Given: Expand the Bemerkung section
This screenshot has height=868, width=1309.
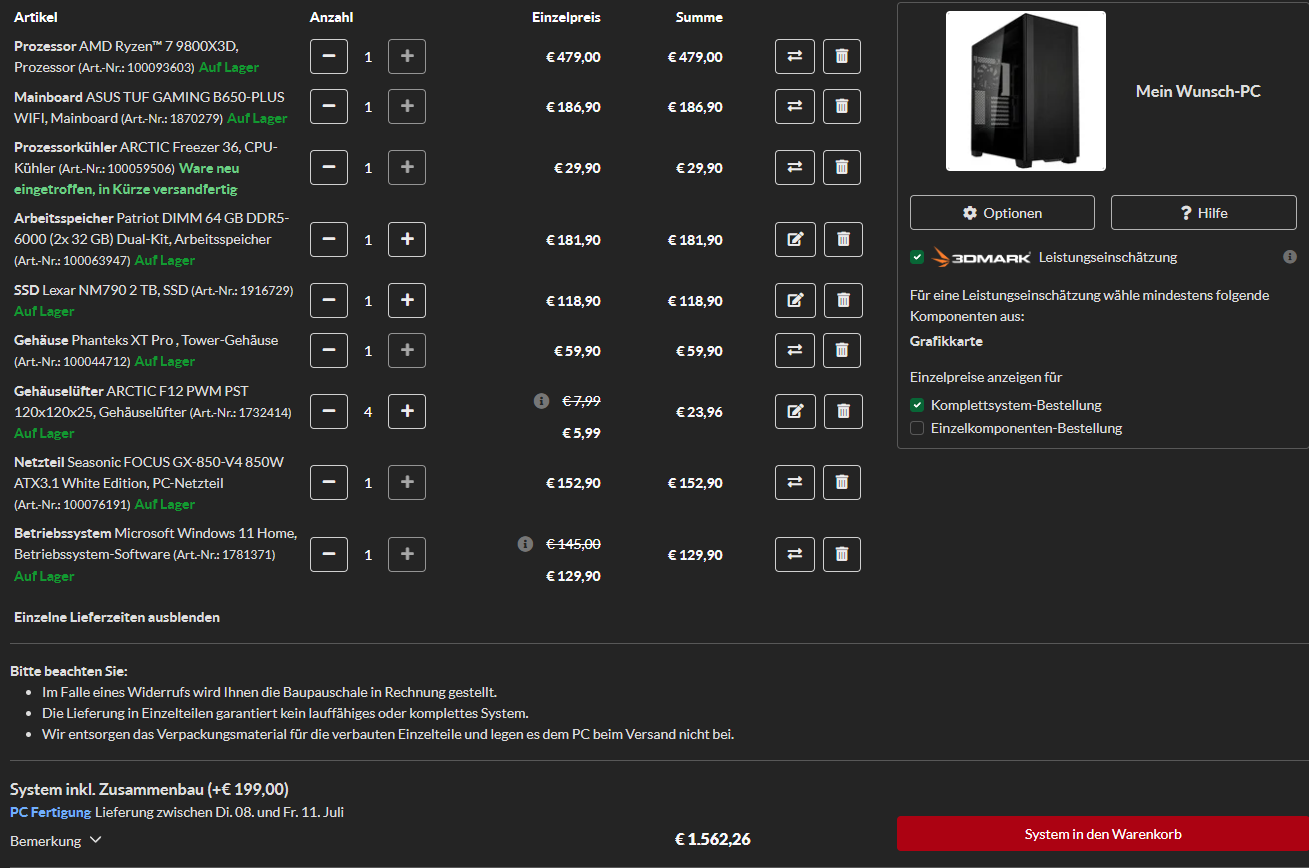Looking at the screenshot, I should click(x=56, y=841).
